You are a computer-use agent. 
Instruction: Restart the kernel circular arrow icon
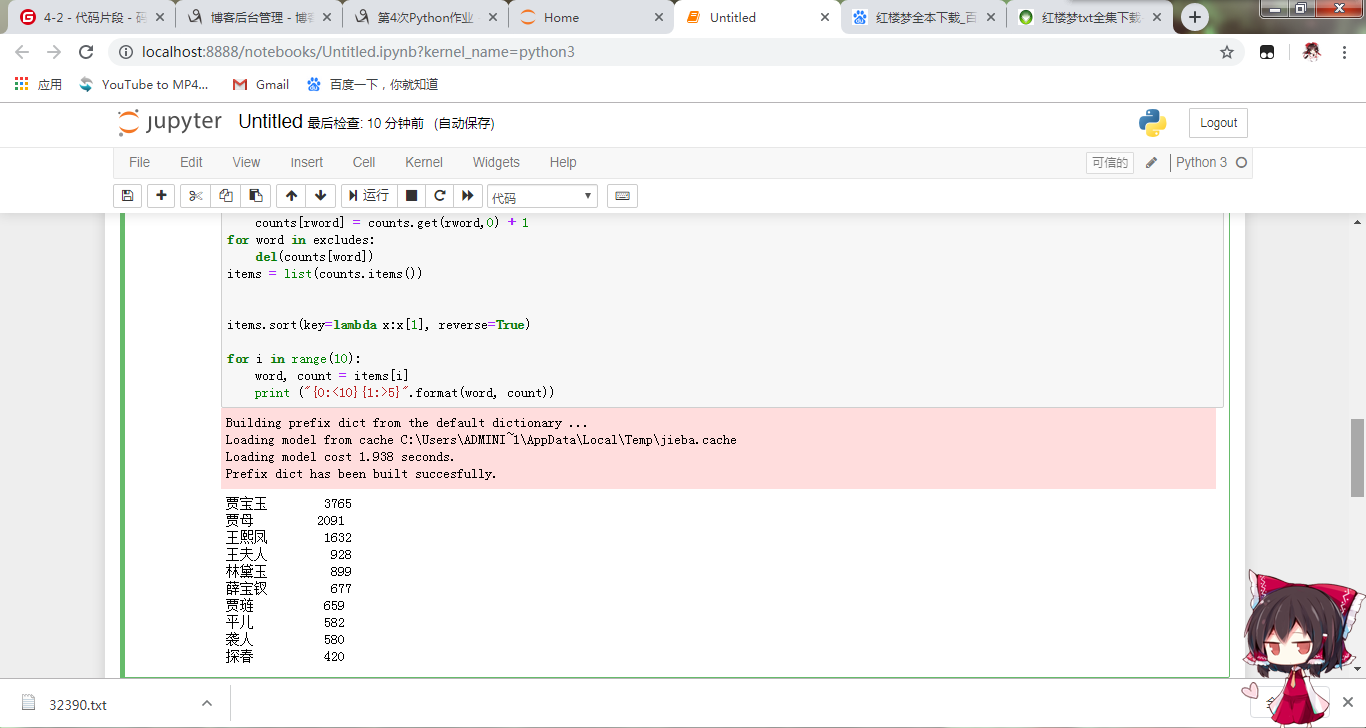click(439, 196)
